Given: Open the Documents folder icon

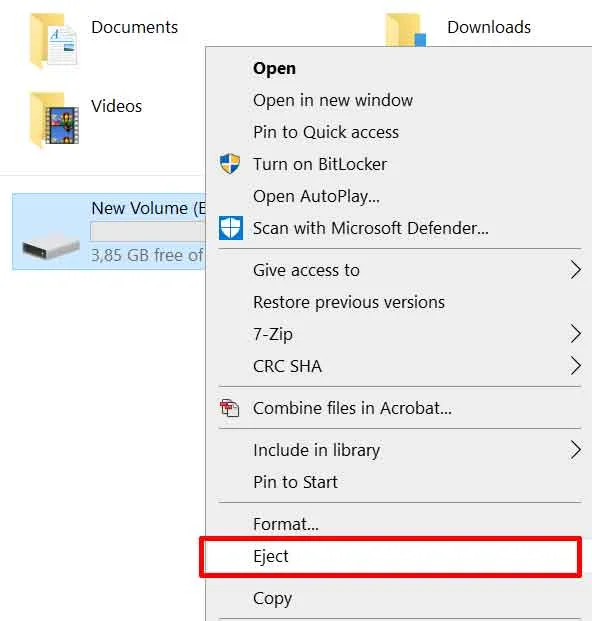Looking at the screenshot, I should [x=53, y=41].
